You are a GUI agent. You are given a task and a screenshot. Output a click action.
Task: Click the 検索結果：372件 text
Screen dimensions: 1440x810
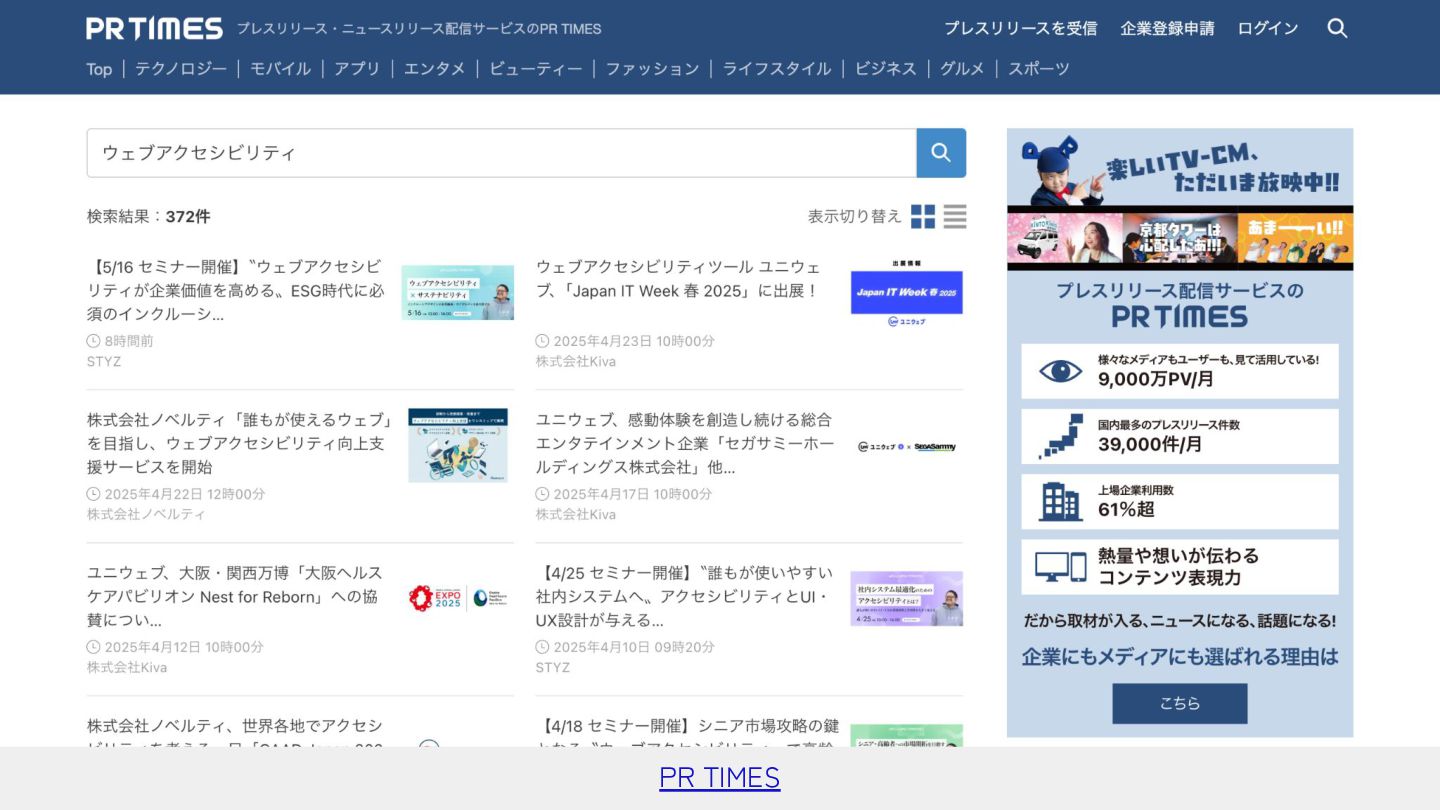coord(149,217)
